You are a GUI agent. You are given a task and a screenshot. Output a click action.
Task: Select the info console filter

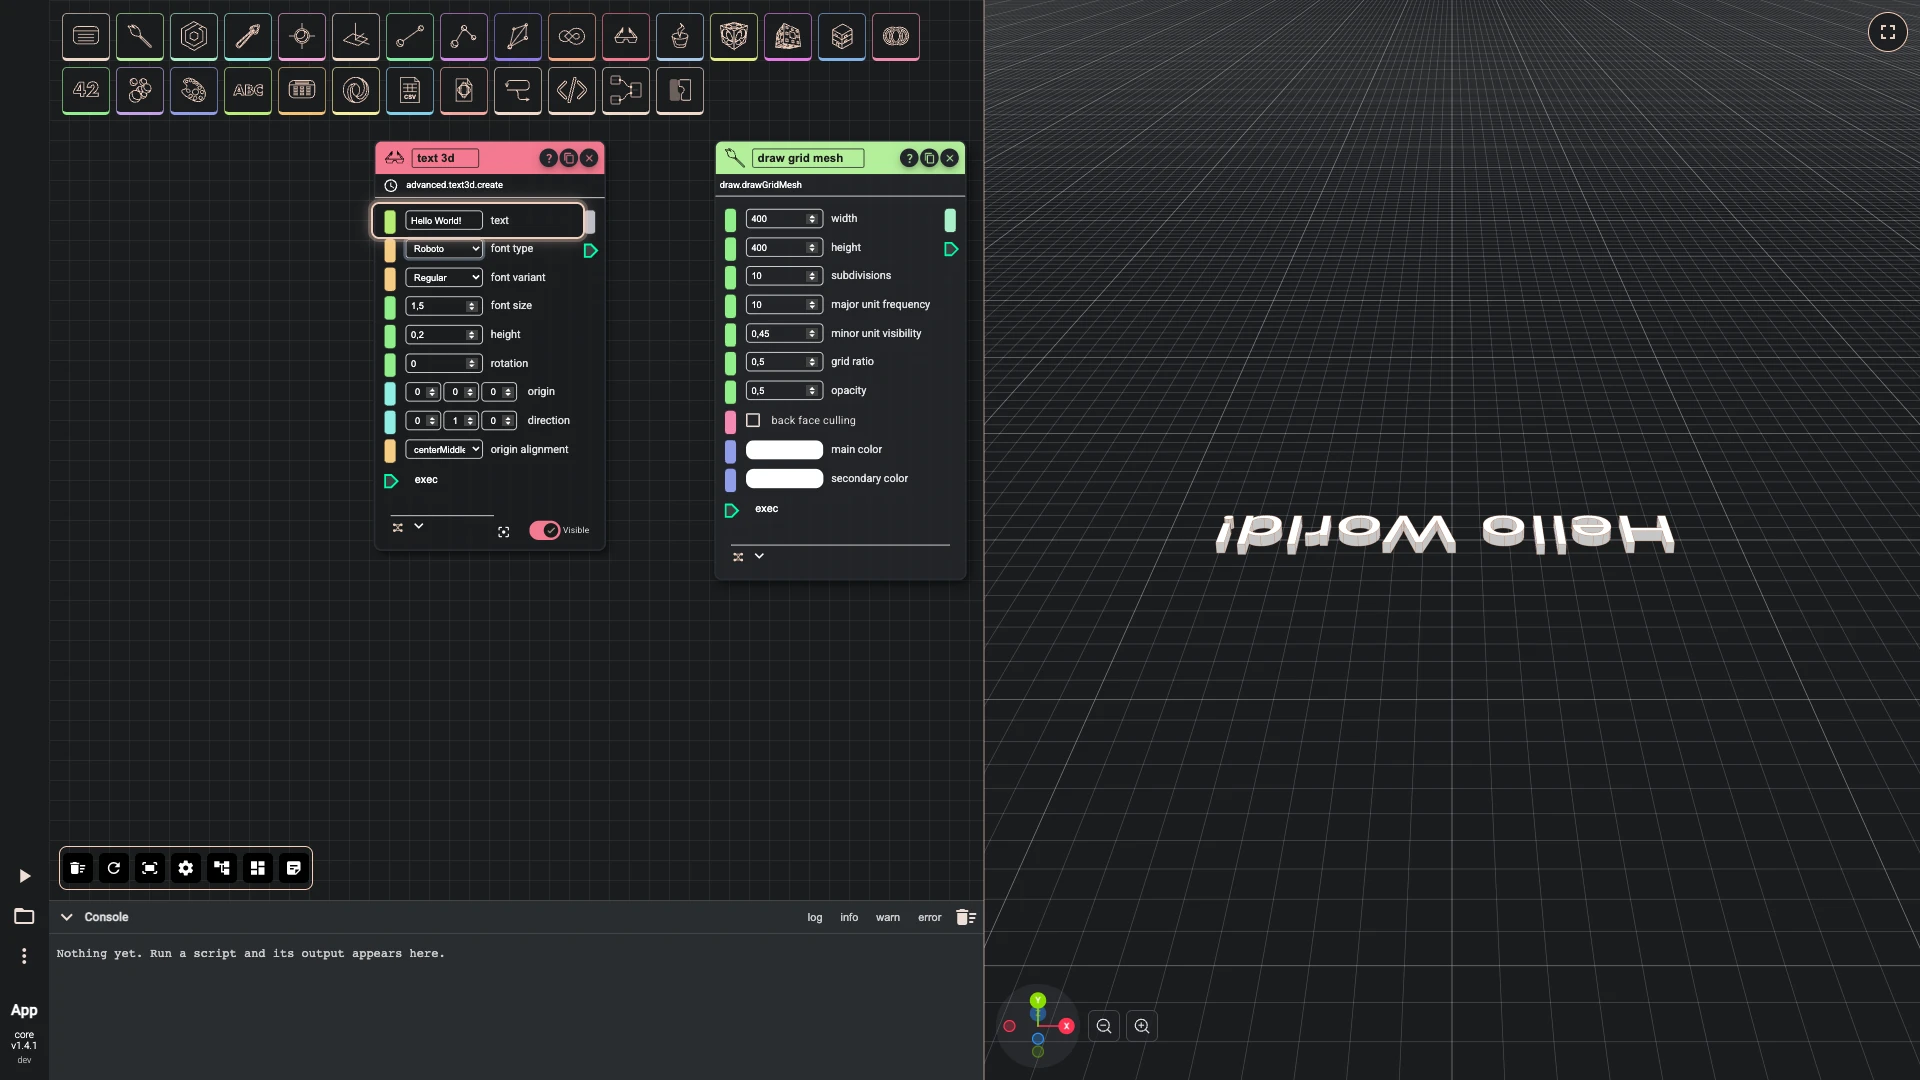point(849,918)
